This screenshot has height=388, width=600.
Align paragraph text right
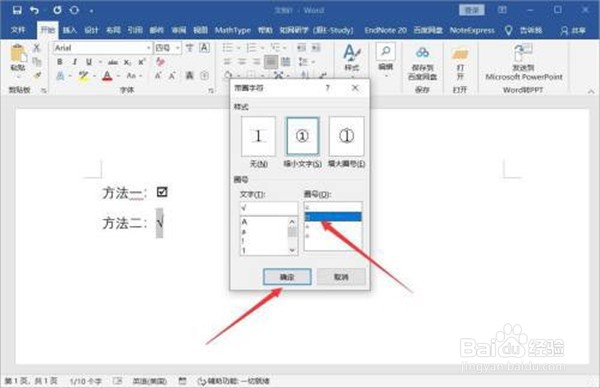[x=256, y=62]
